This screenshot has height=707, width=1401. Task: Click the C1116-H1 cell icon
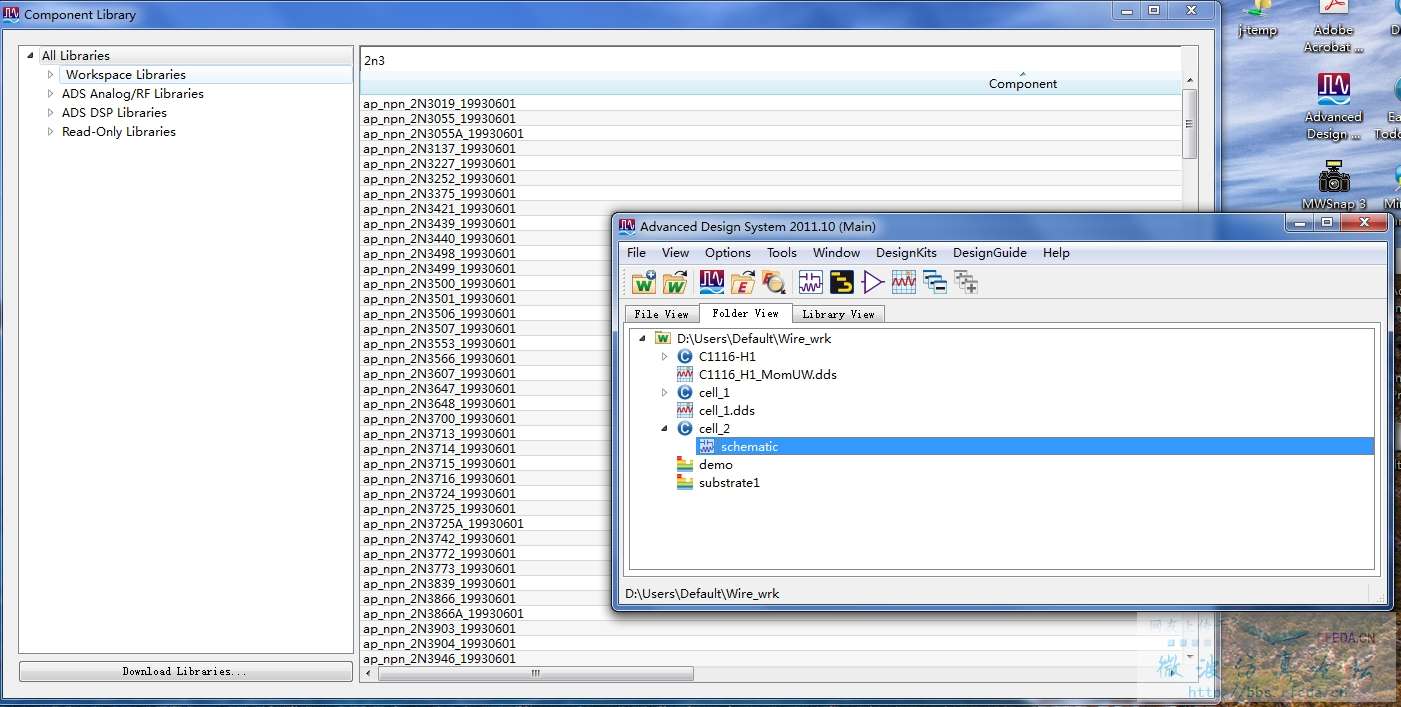(x=685, y=357)
